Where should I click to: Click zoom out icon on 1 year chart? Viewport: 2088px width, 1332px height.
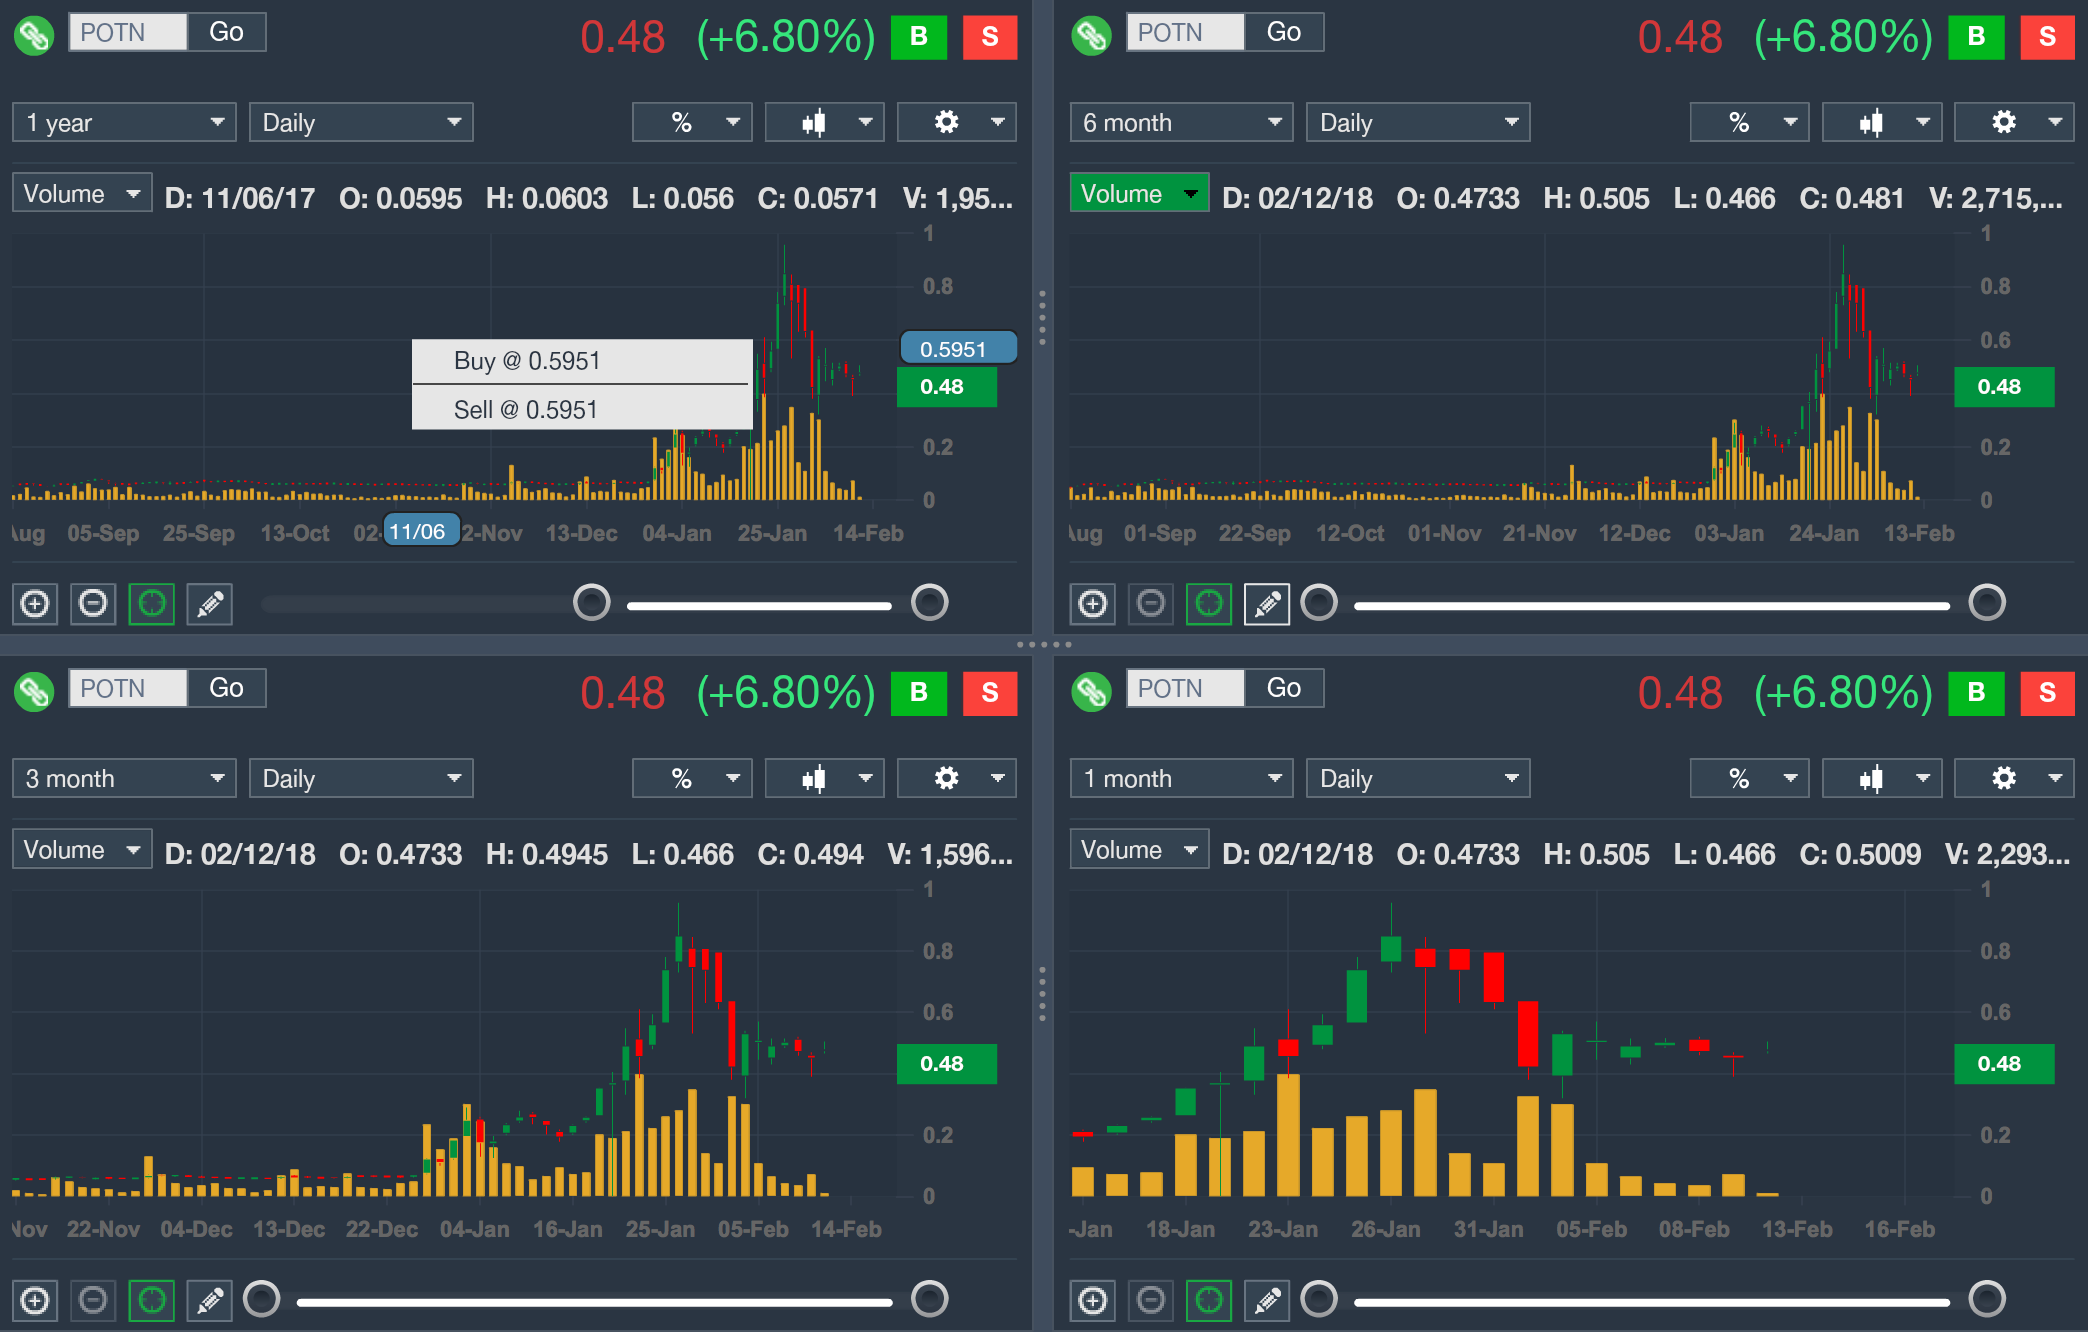pos(93,604)
